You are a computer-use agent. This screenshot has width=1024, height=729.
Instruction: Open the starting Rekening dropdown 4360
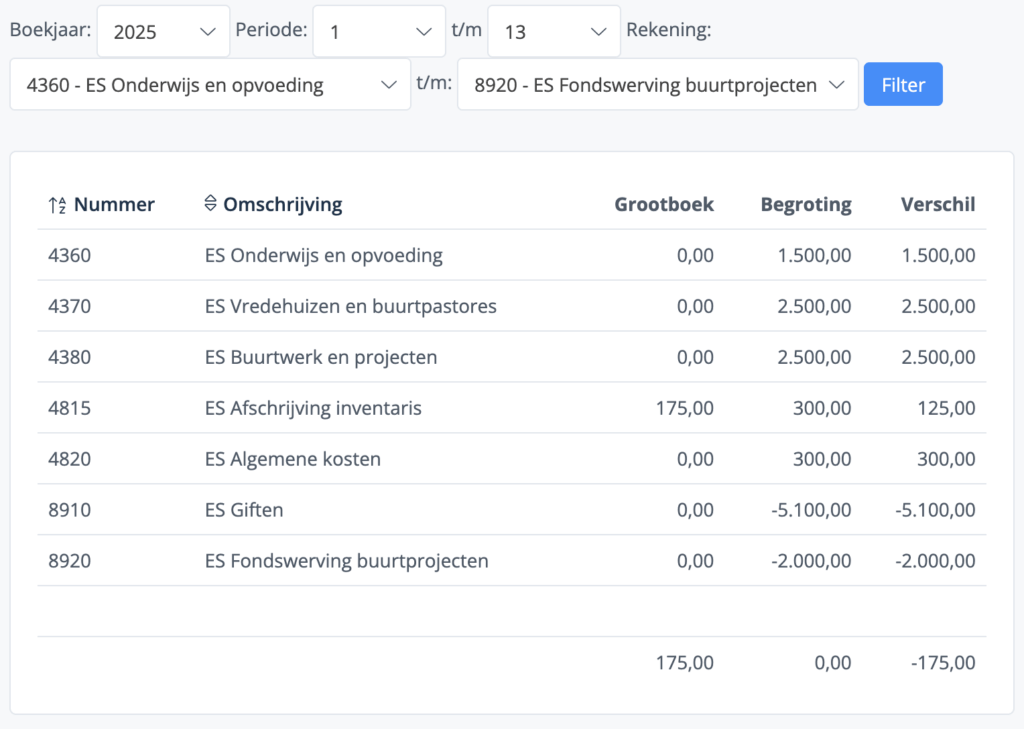point(210,85)
